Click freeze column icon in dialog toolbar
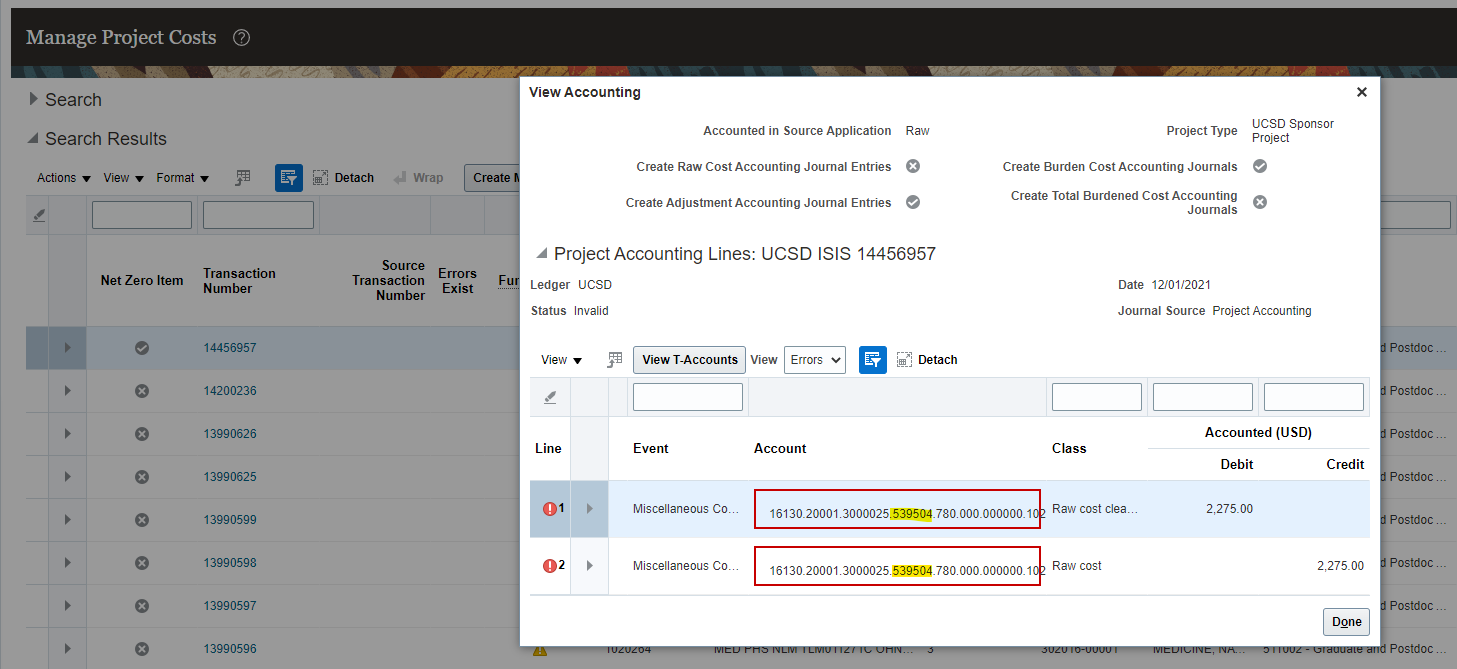This screenshot has width=1457, height=669. [615, 360]
